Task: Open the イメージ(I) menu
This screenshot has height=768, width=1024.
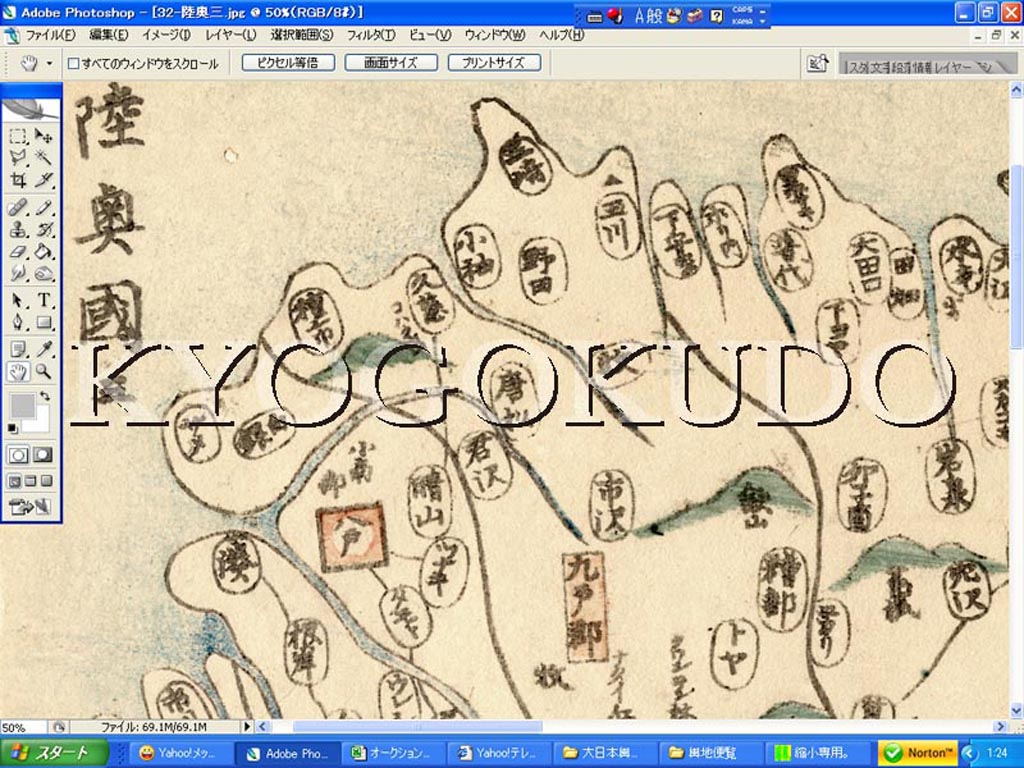Action: point(166,35)
